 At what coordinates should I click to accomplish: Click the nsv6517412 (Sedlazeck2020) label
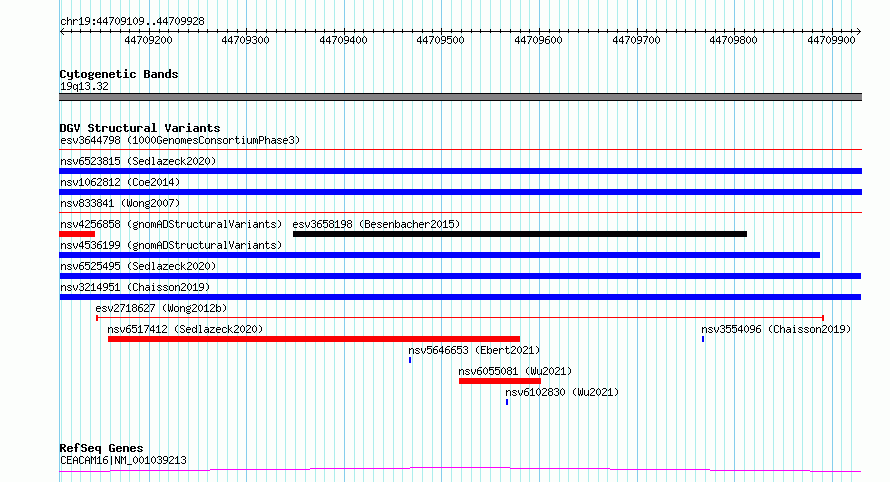pos(185,329)
